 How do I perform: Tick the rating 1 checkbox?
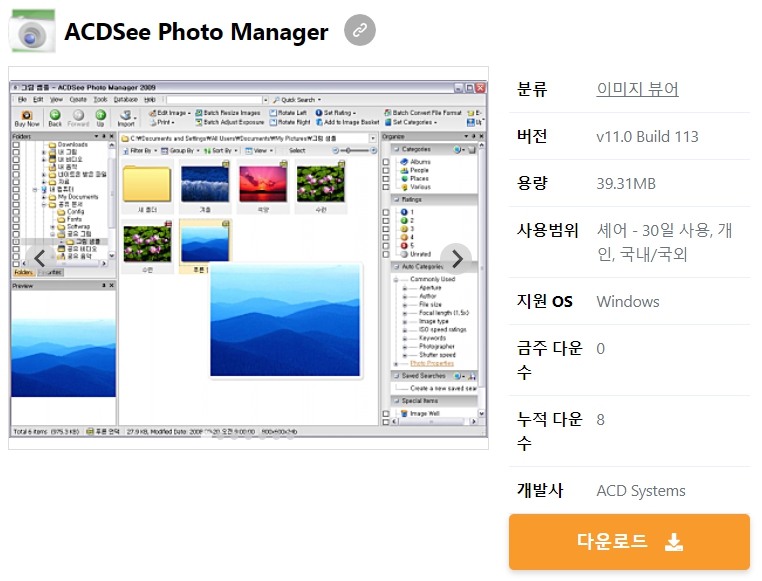click(386, 212)
